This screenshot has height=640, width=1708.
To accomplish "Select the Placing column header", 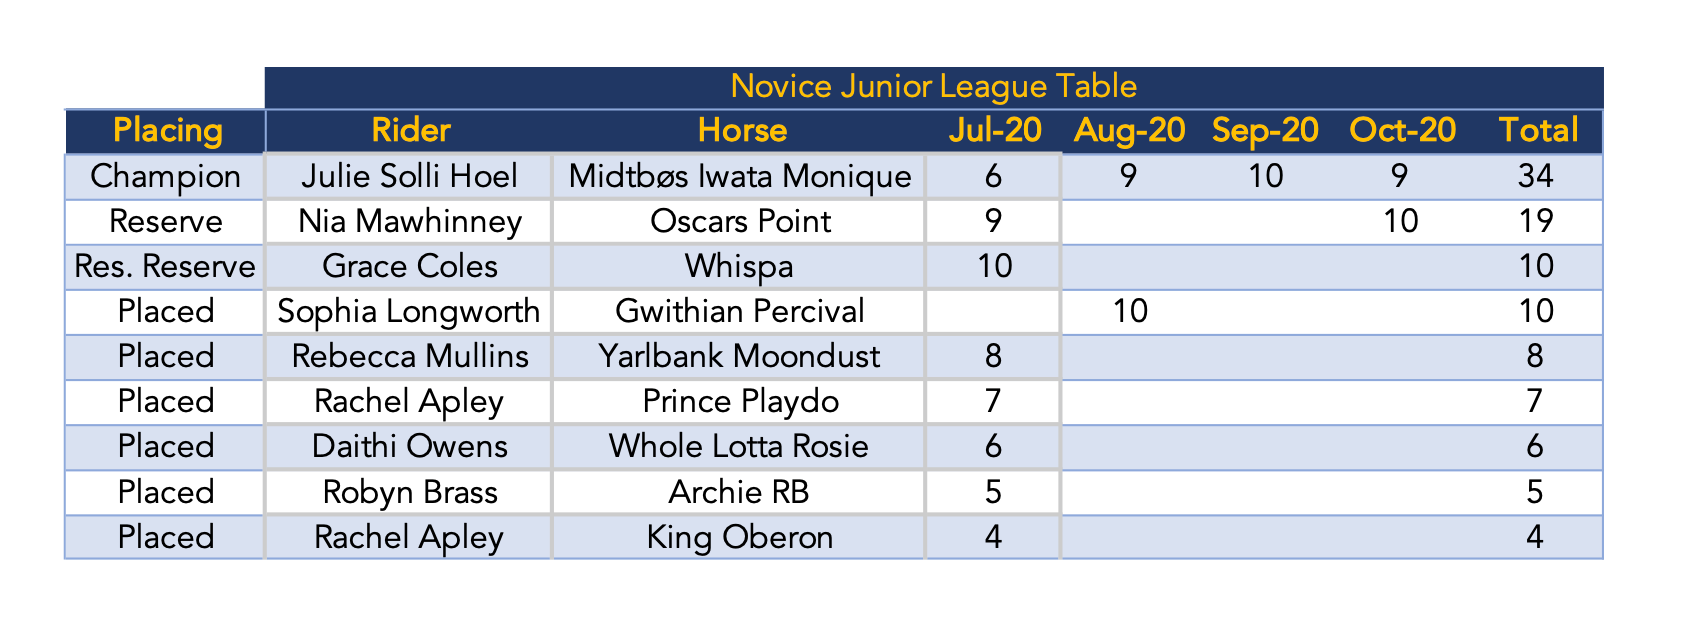I will click(x=165, y=131).
